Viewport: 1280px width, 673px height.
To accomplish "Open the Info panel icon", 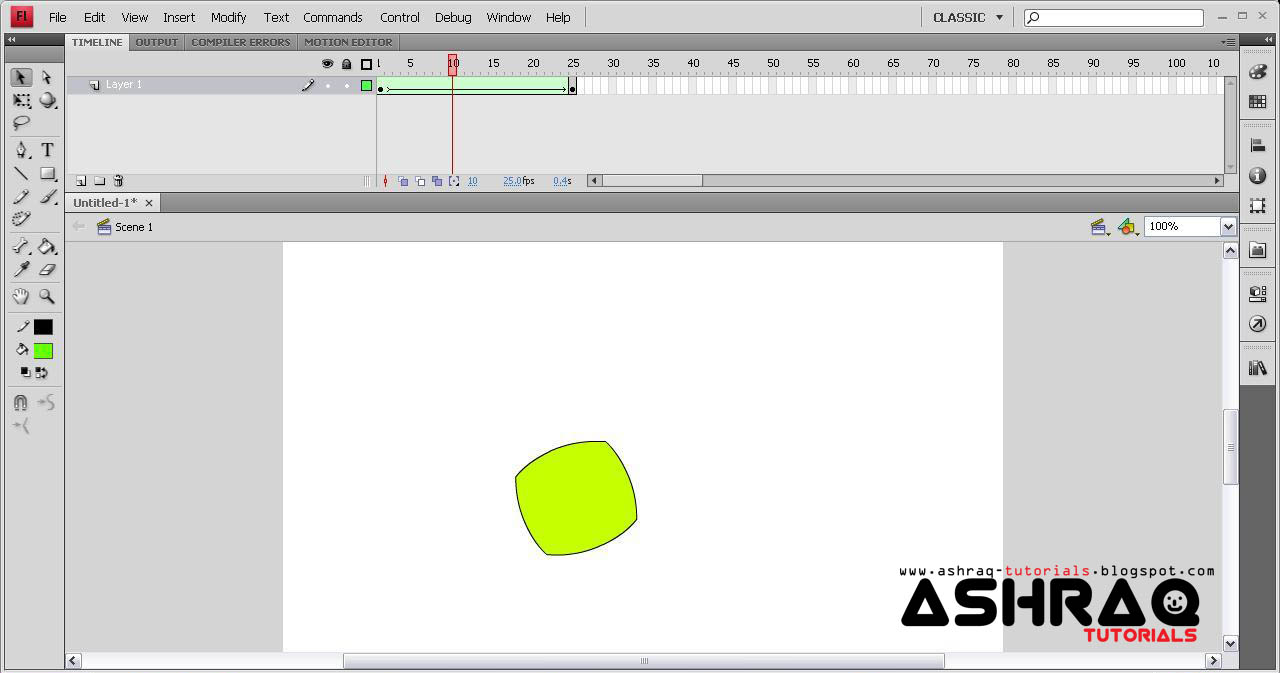I will click(1258, 175).
